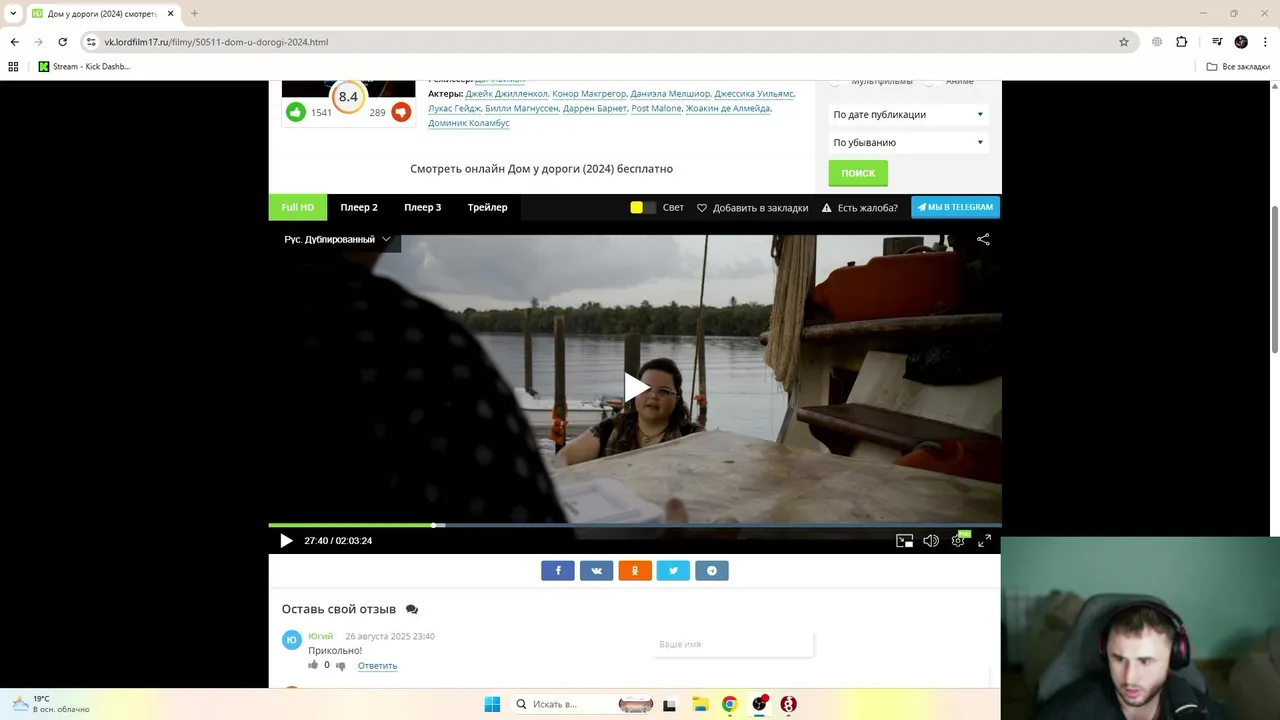This screenshot has width=1280, height=720.
Task: Click the green thumbs-up like icon
Action: (296, 112)
